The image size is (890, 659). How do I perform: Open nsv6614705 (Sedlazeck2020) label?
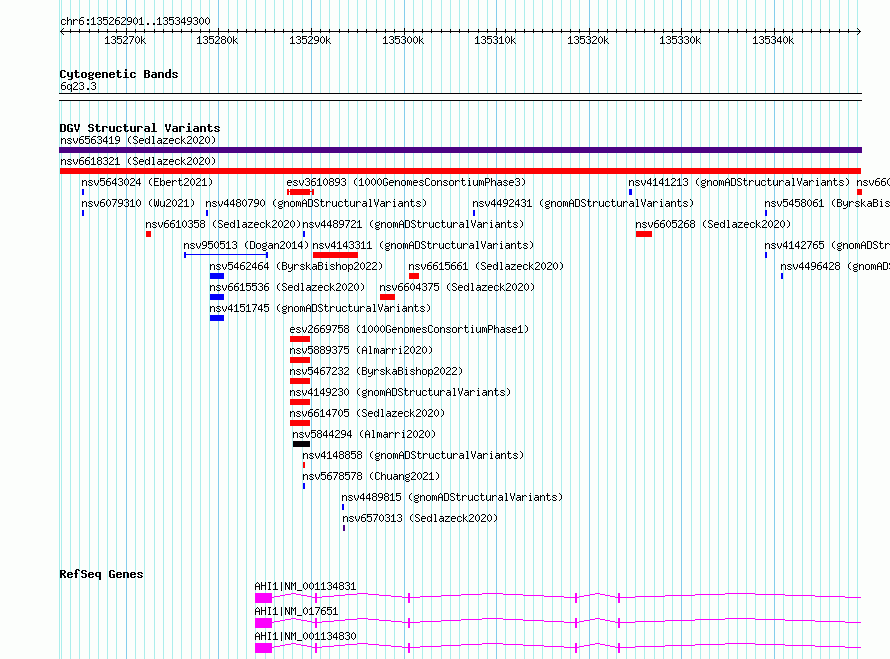click(367, 413)
